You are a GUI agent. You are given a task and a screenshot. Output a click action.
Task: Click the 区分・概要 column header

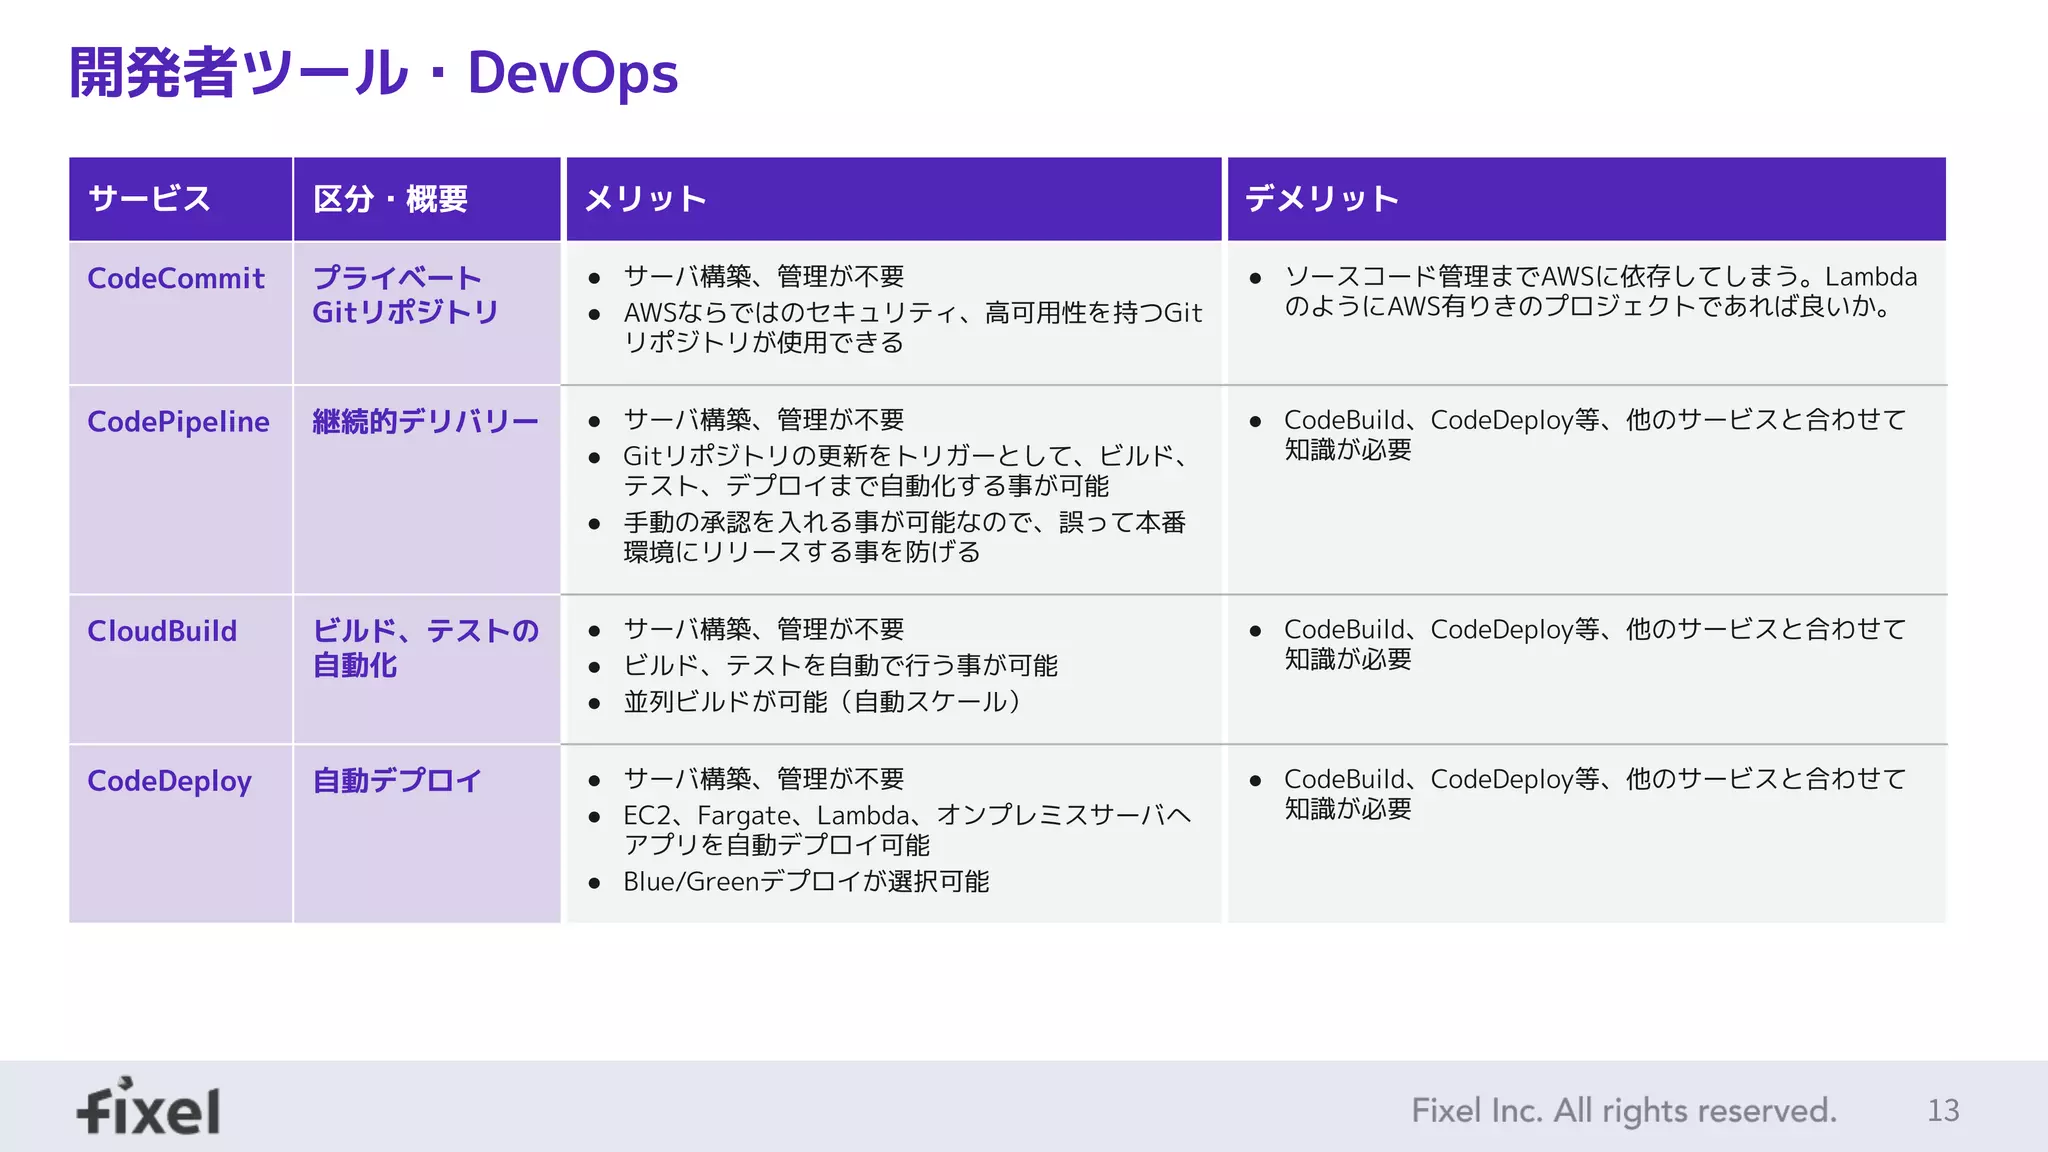tap(391, 198)
